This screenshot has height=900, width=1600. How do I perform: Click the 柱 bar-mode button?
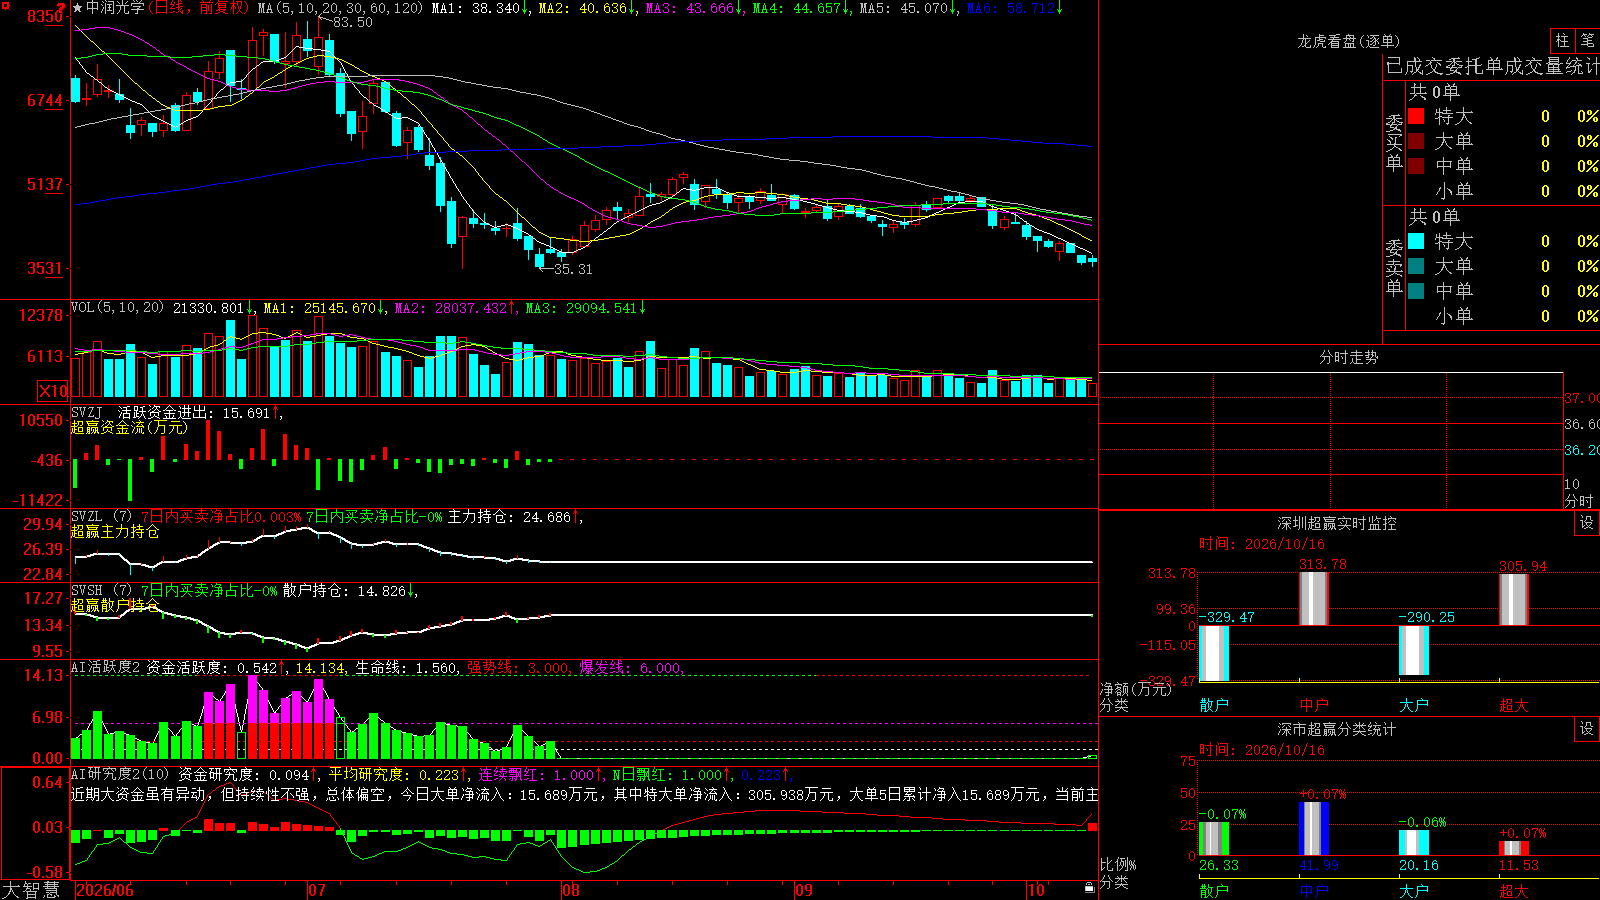click(1562, 40)
